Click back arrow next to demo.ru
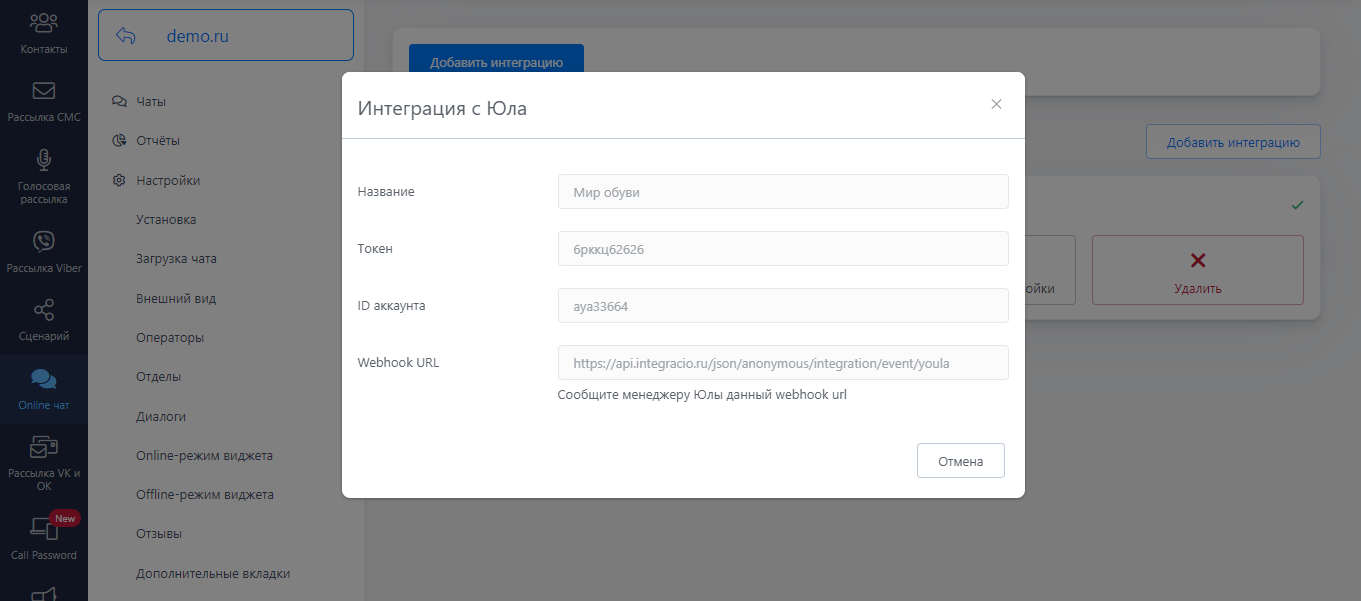 pyautogui.click(x=125, y=36)
